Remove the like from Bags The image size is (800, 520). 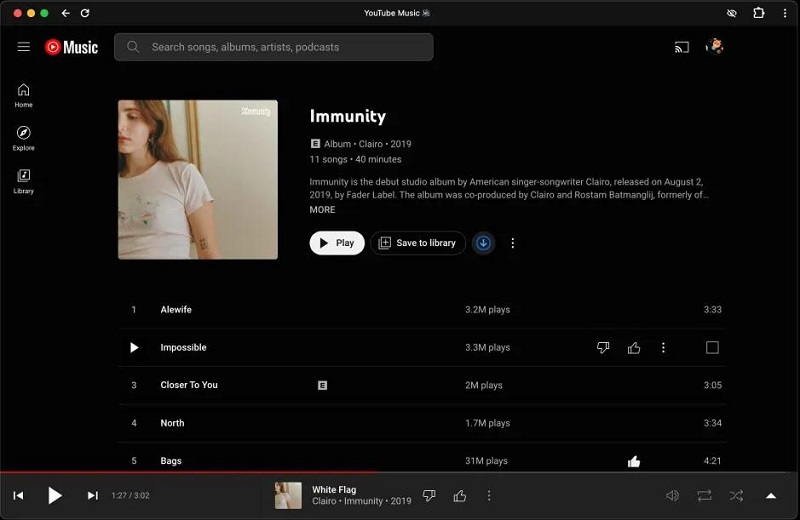[634, 461]
